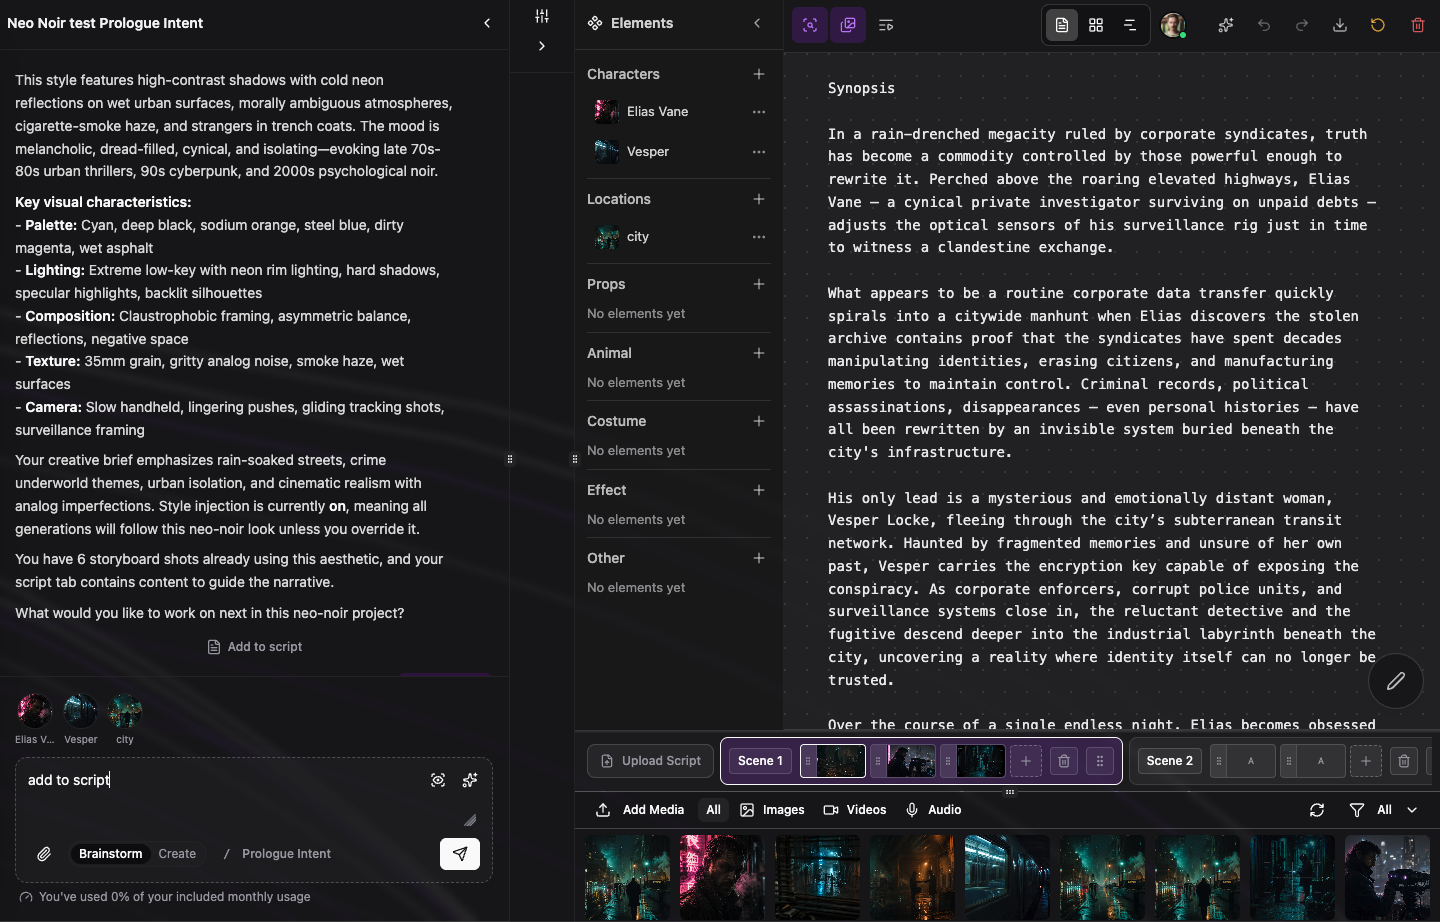Image resolution: width=1440 pixels, height=922 pixels.
Task: Toggle the purple image gallery button
Action: click(x=848, y=25)
